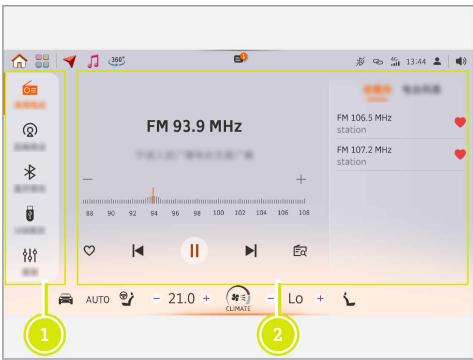Open driver seat steering wheel heating icon
Image resolution: width=473 pixels, height=360 pixels.
point(127,299)
